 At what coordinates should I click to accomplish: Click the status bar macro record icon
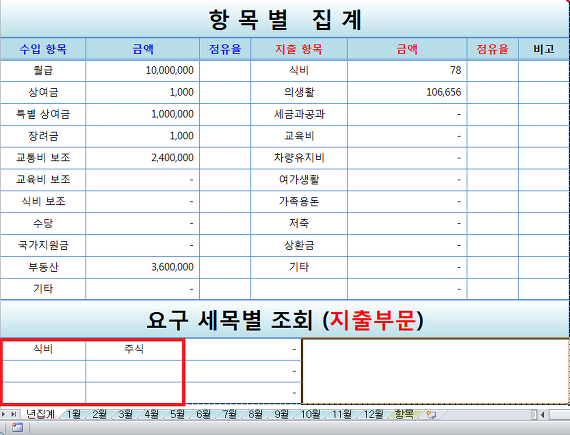(x=17, y=428)
